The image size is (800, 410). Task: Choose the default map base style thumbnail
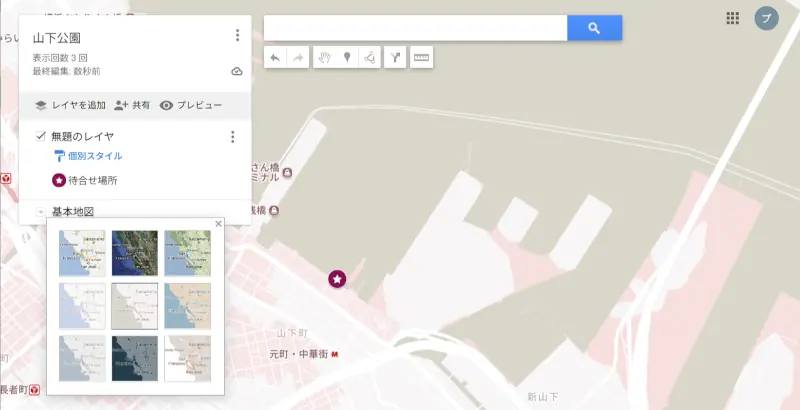point(82,253)
